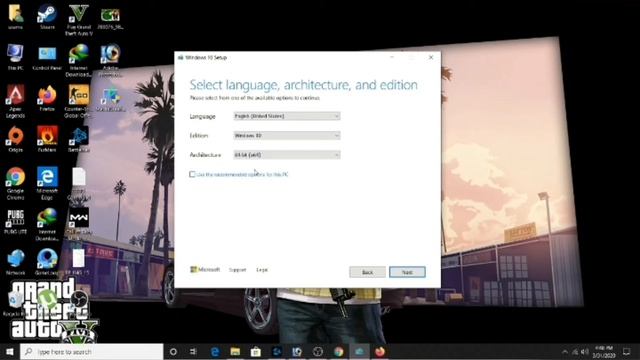Select the Recycle Bin desktop icon

pyautogui.click(x=15, y=303)
